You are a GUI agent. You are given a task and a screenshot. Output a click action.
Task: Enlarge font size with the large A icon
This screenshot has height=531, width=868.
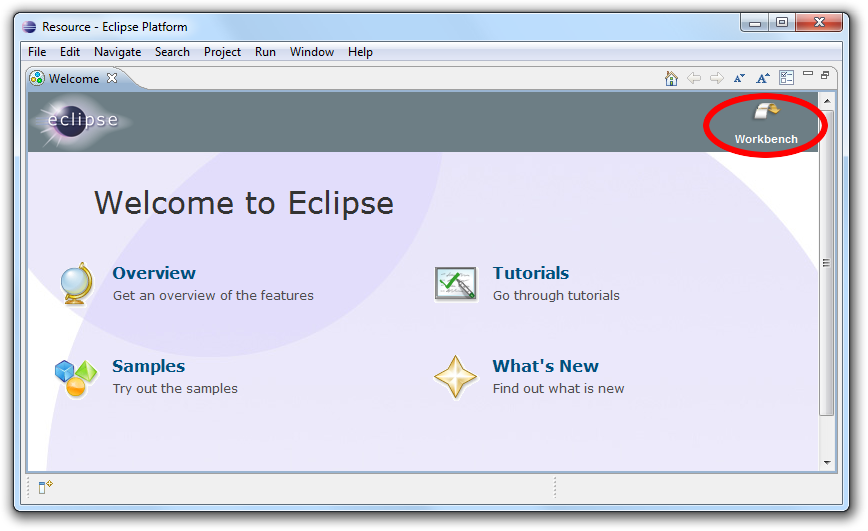tap(763, 78)
